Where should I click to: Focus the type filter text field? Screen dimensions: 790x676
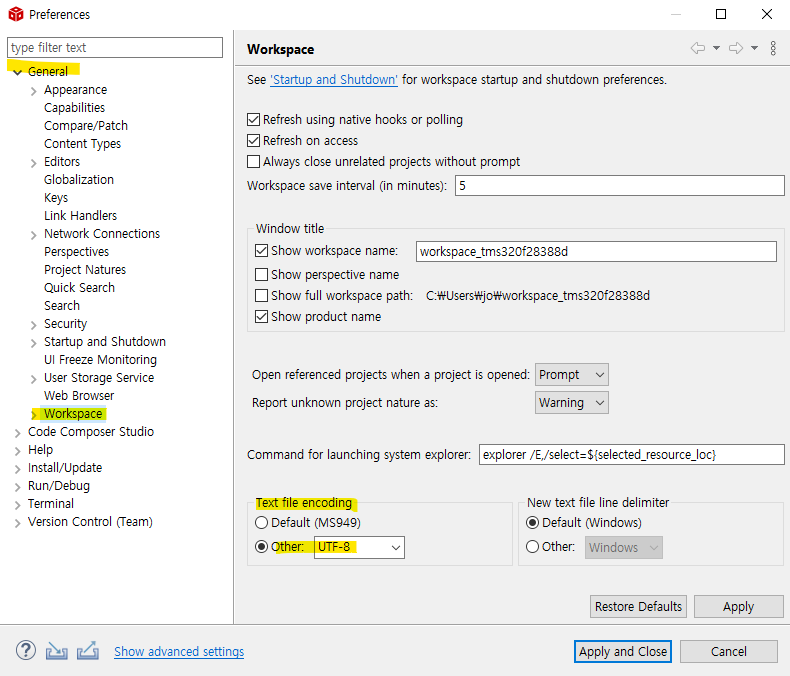point(115,47)
